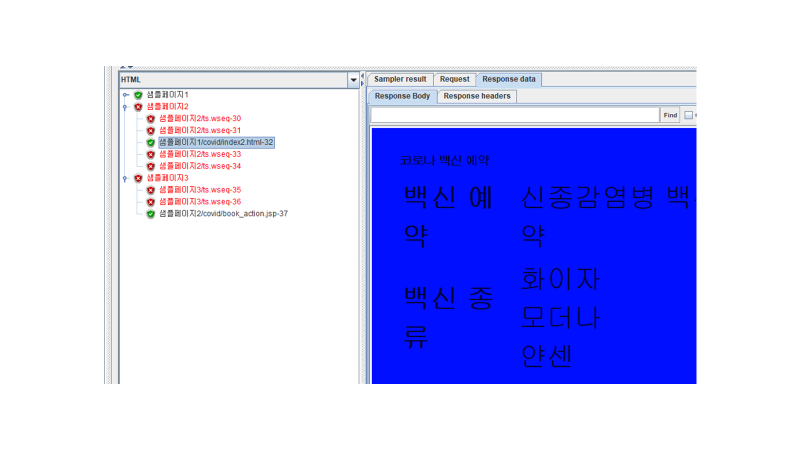Click the heading text 코로나 백신 예약
The height and width of the screenshot is (450, 800).
(x=444, y=161)
